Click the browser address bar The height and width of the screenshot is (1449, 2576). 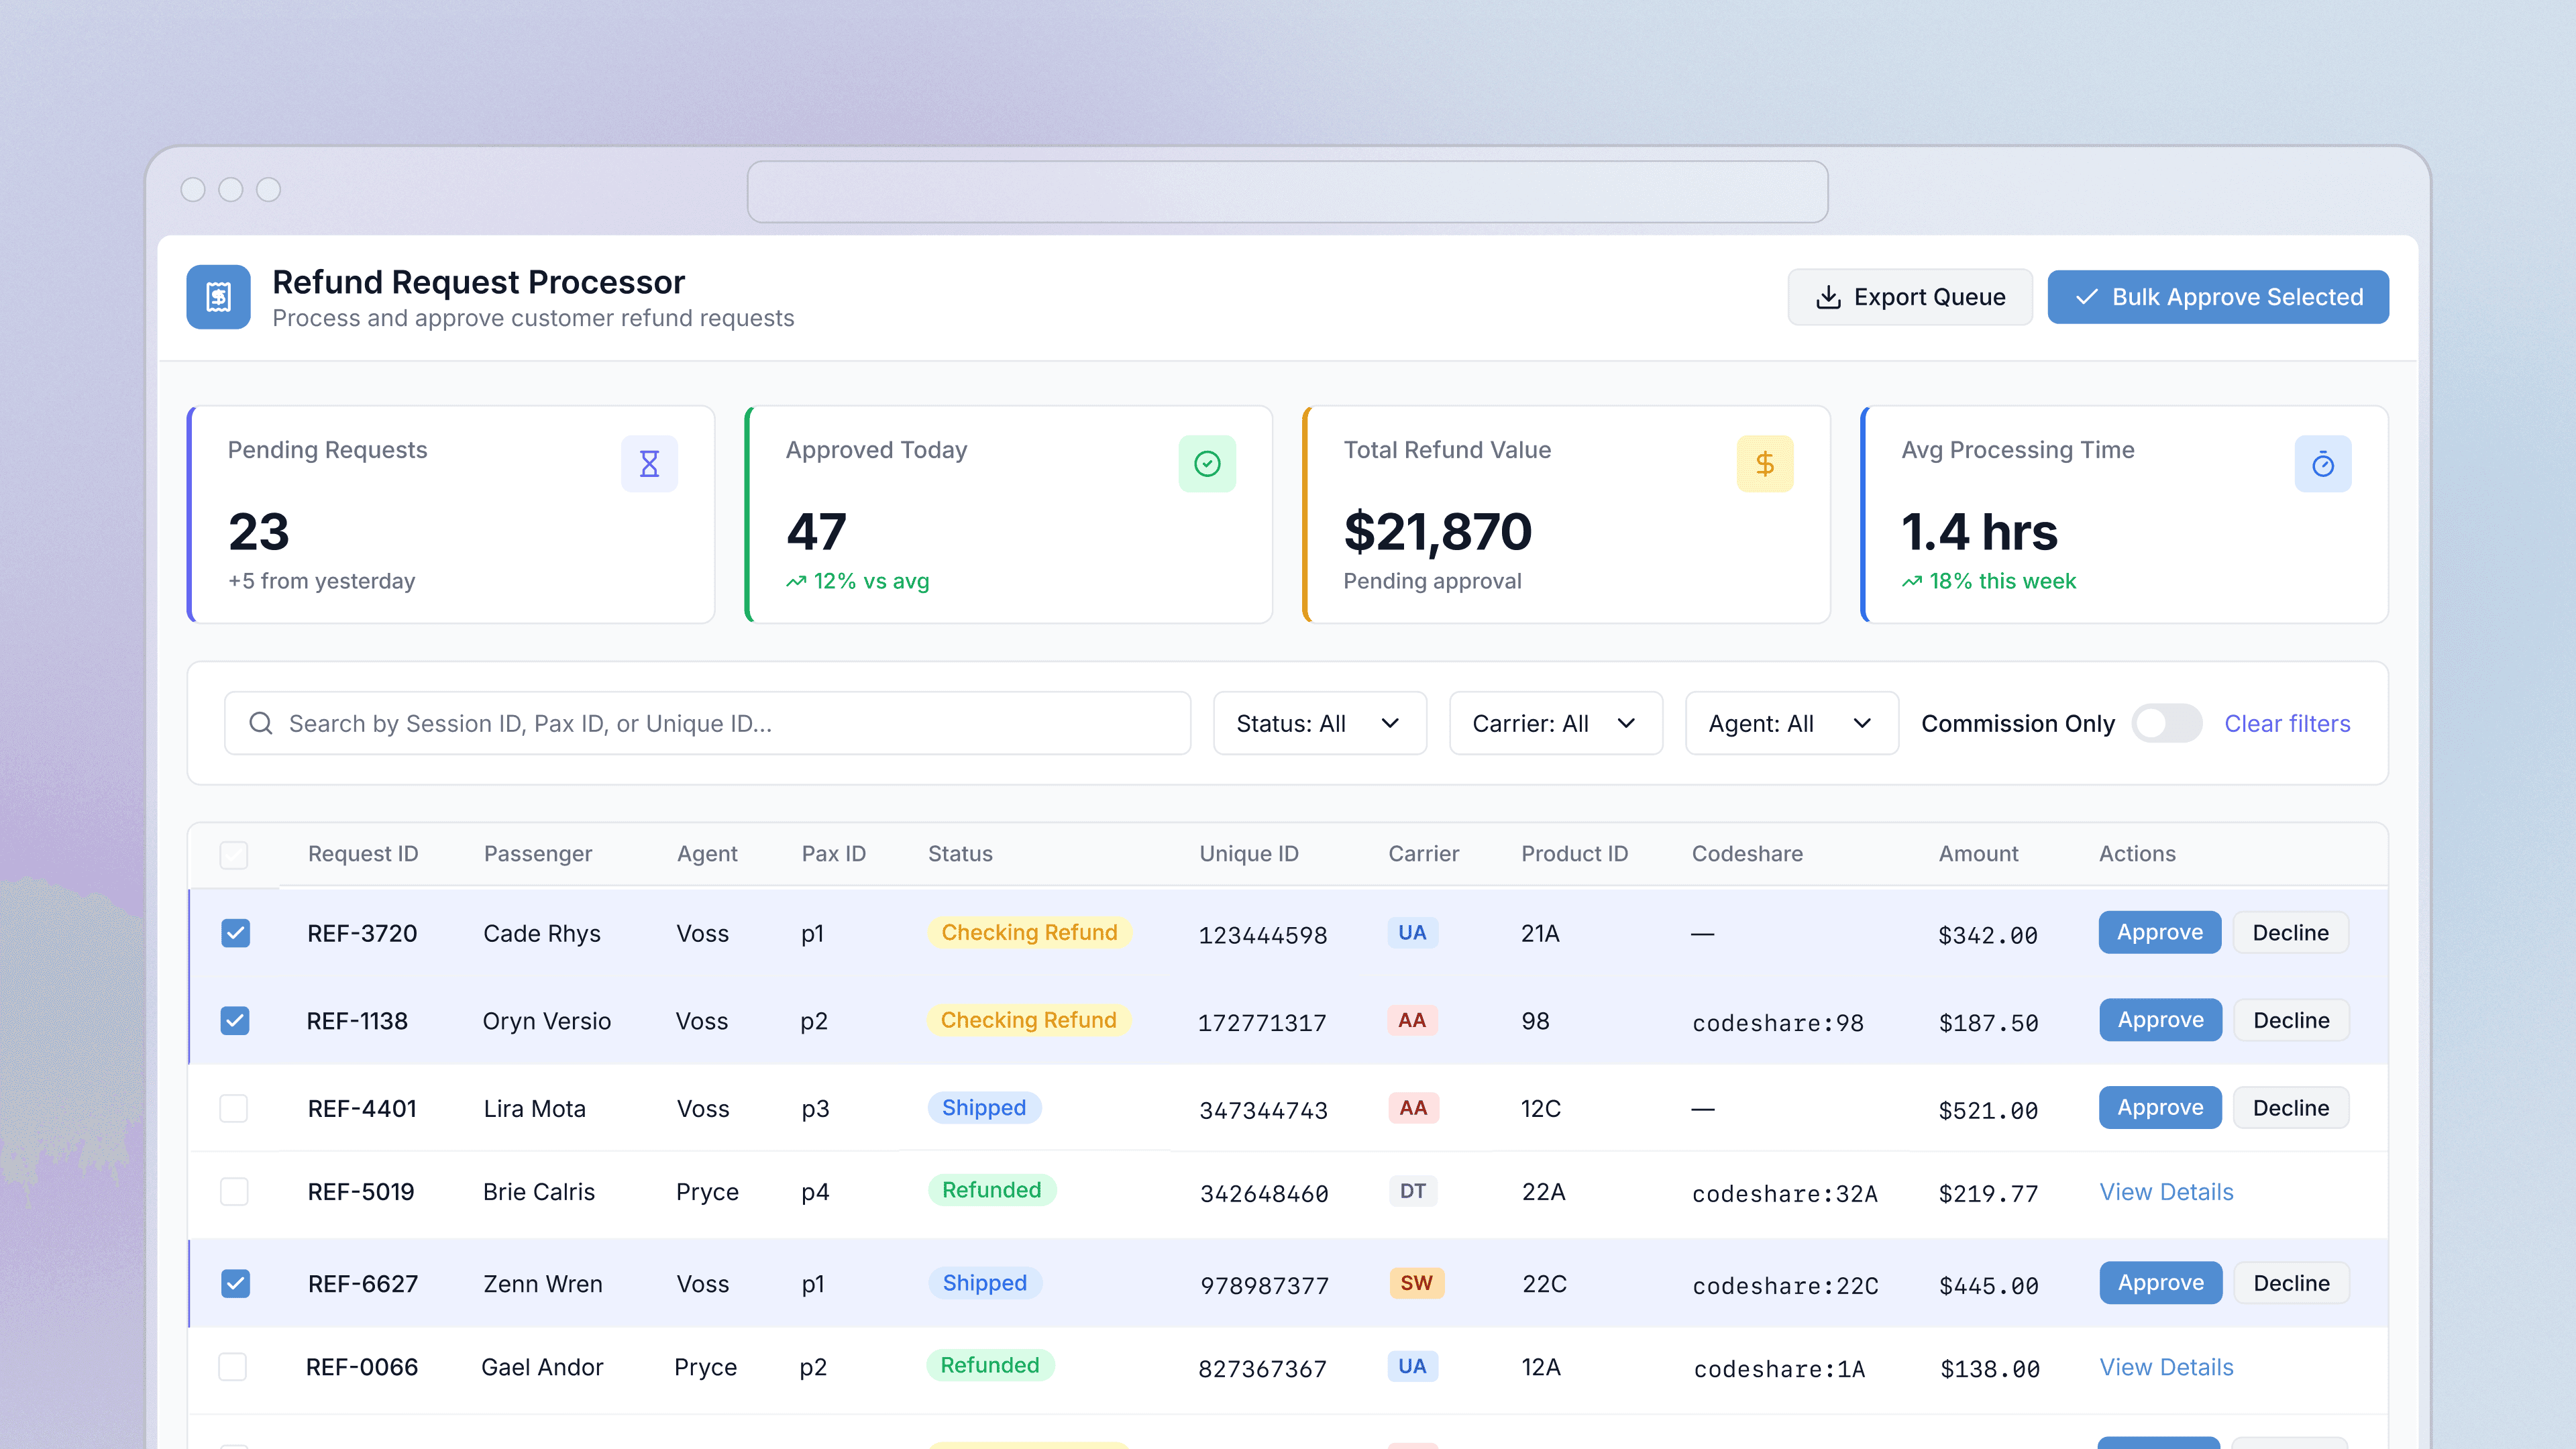[x=1288, y=192]
